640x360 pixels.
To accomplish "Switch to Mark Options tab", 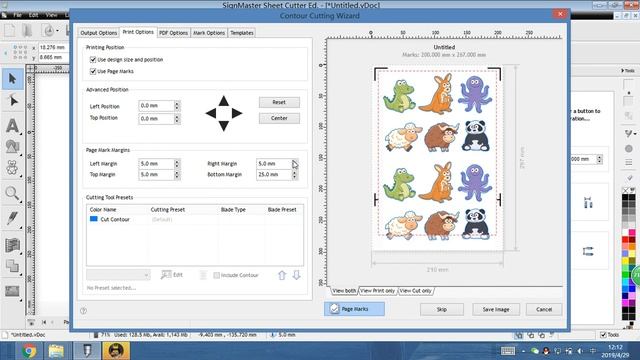I will 209,33.
